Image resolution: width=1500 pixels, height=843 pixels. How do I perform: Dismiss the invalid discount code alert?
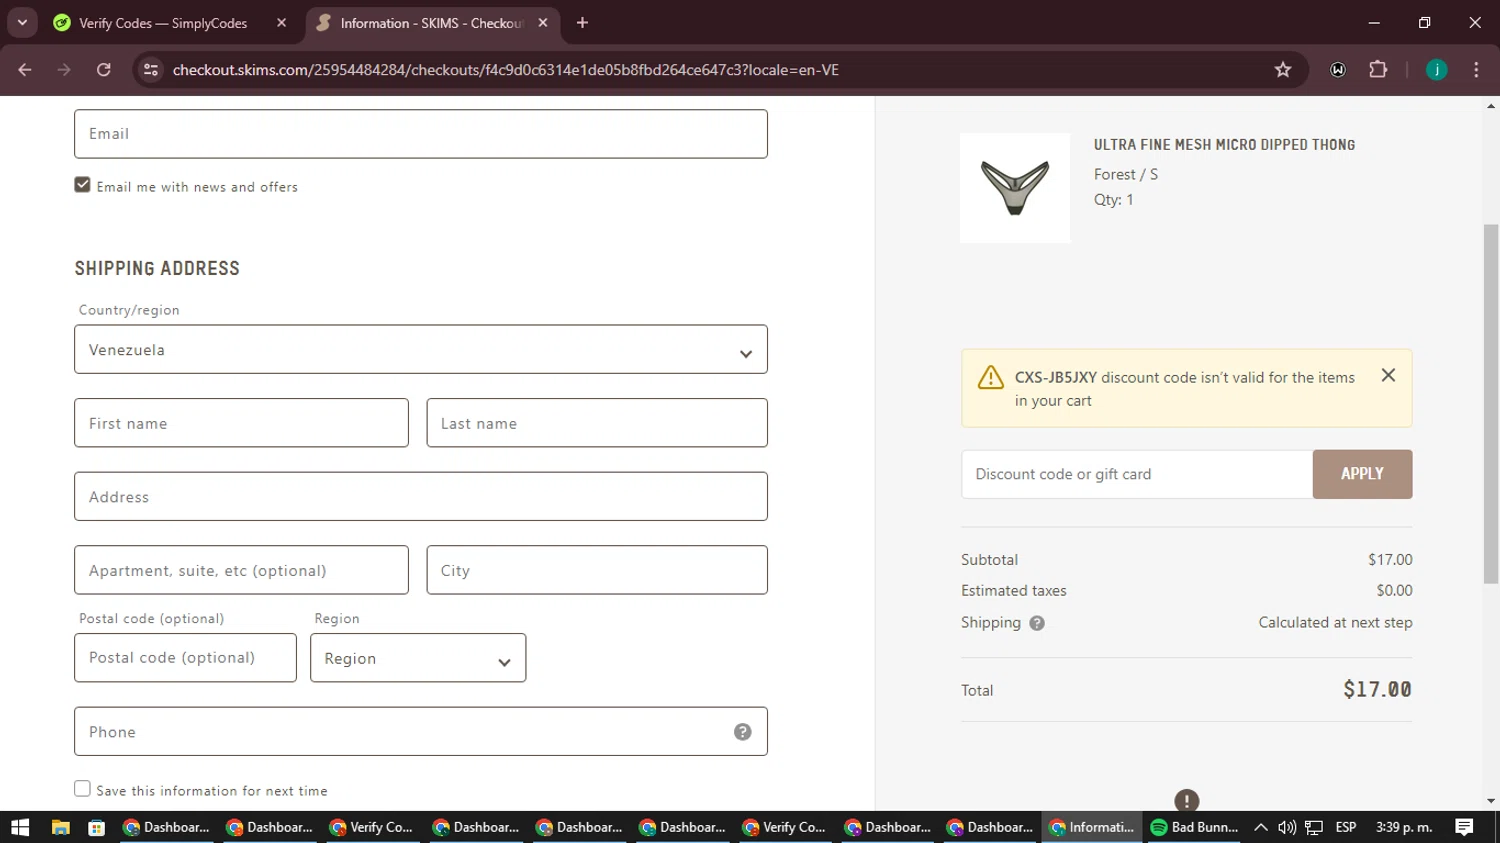pos(1388,375)
